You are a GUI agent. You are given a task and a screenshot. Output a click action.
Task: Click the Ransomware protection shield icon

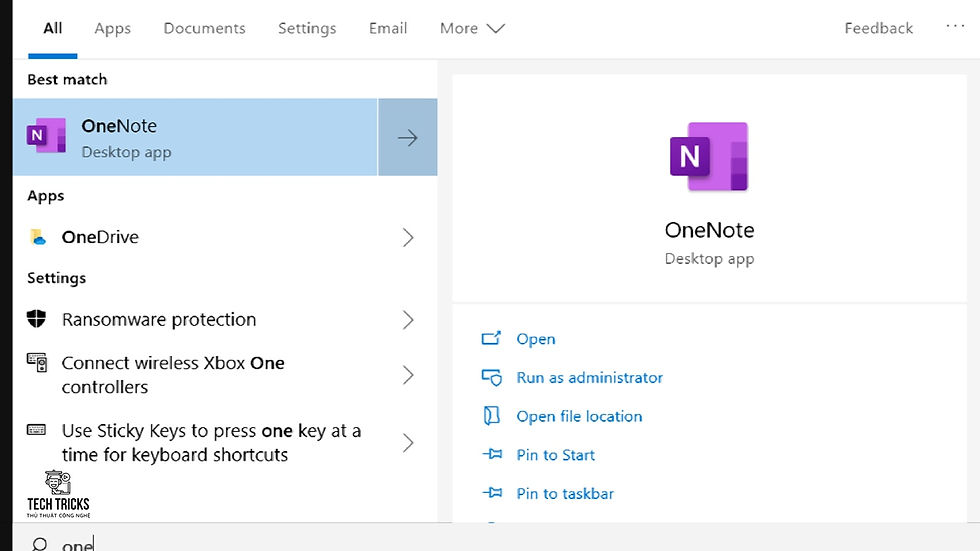[36, 319]
